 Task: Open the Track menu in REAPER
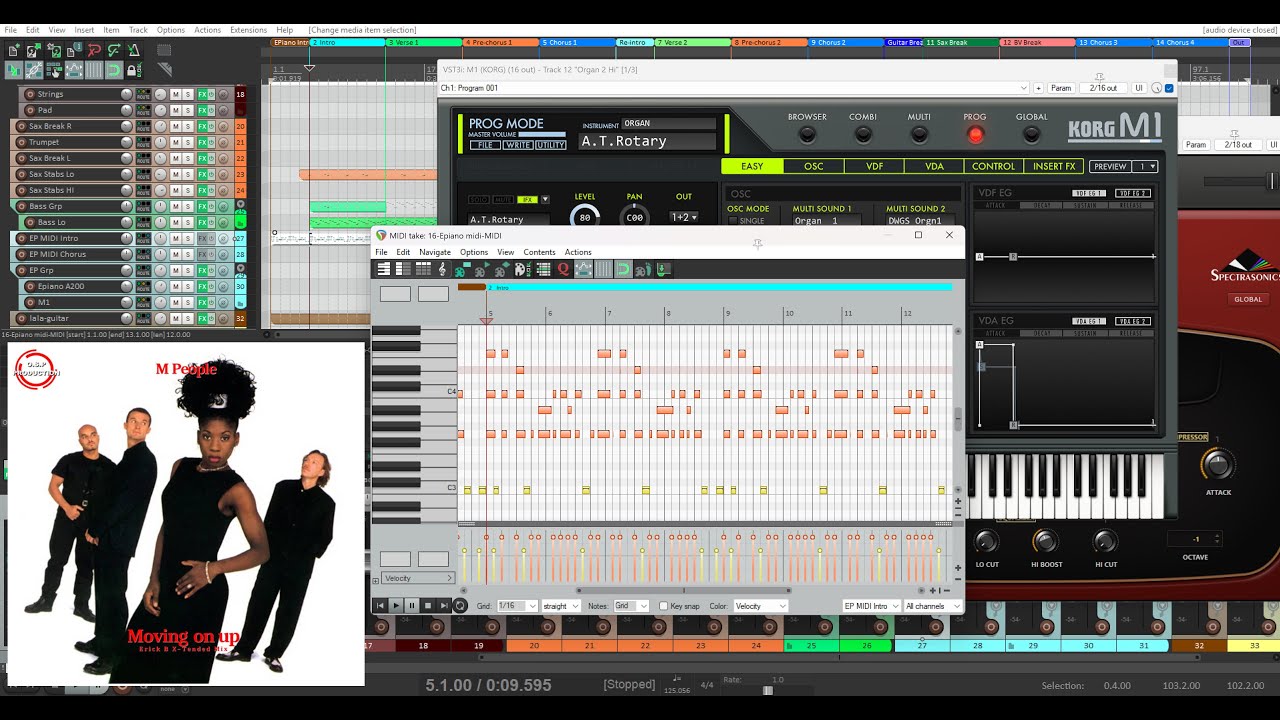tap(138, 30)
